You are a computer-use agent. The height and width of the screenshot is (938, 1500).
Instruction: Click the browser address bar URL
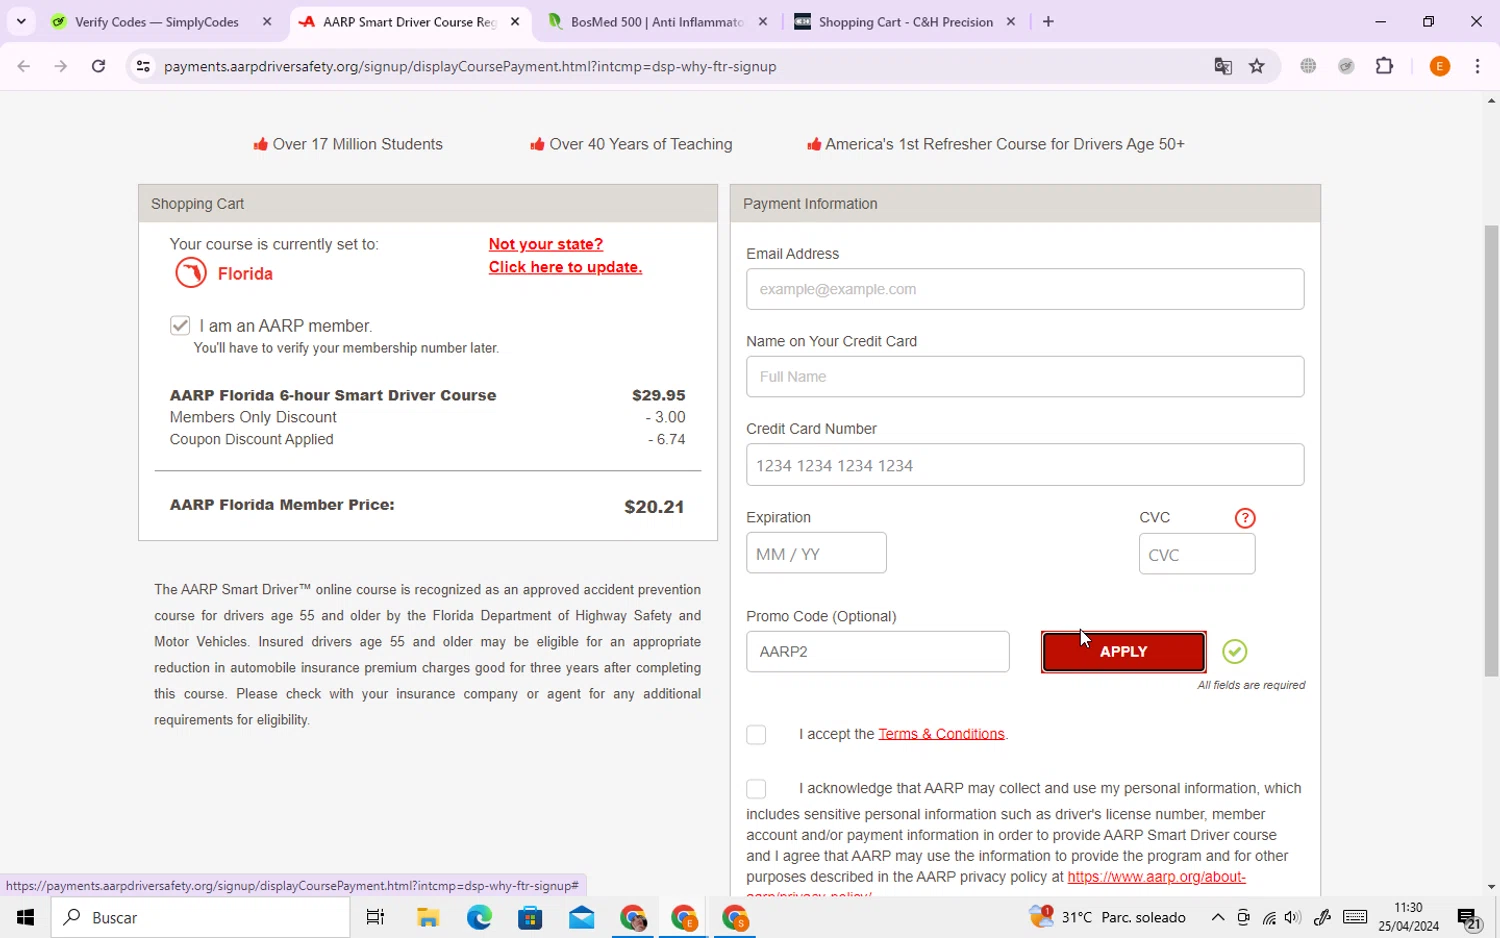tap(470, 66)
